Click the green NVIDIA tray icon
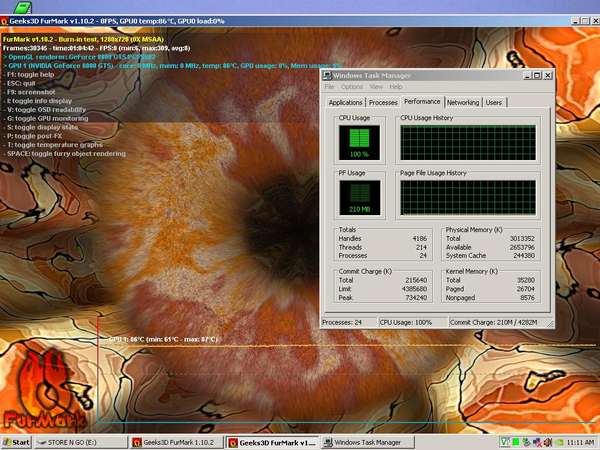This screenshot has height=450, width=600. [x=559, y=442]
